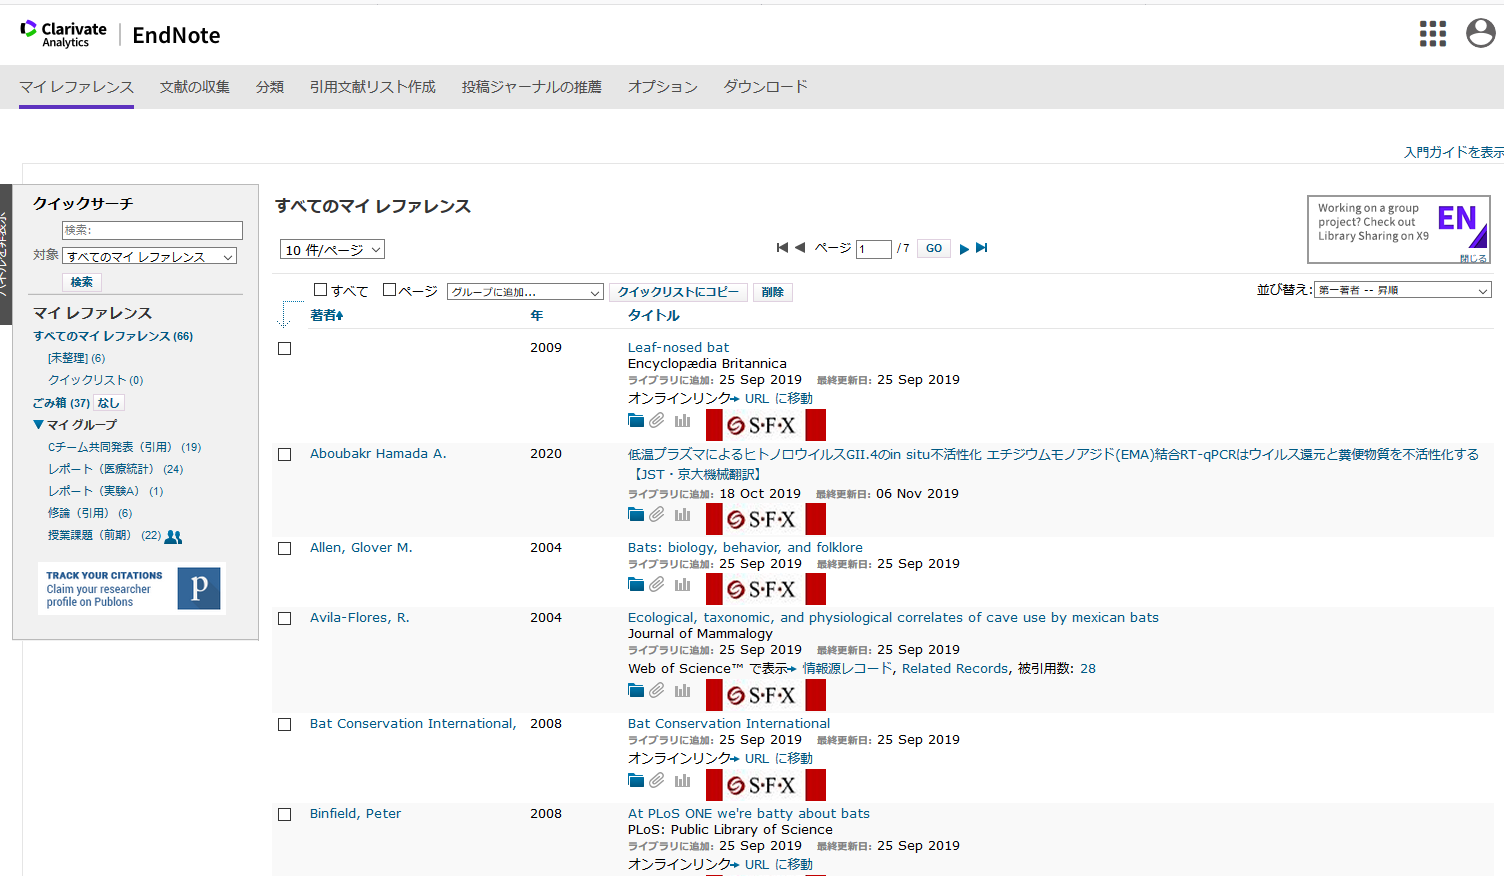Open 文献の収集 tab
This screenshot has width=1504, height=876.
coord(195,87)
